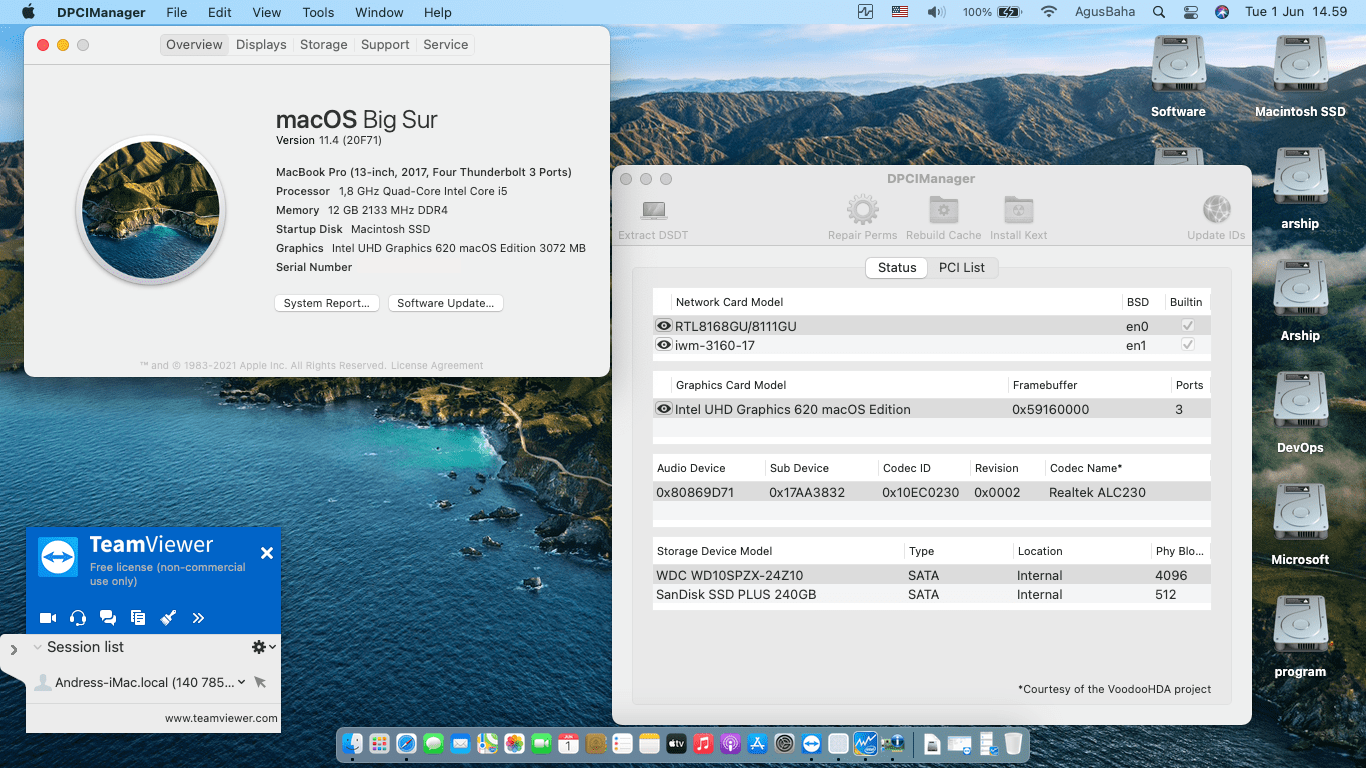Open System Preferences in the Dock
This screenshot has width=1366, height=768.
click(x=784, y=743)
